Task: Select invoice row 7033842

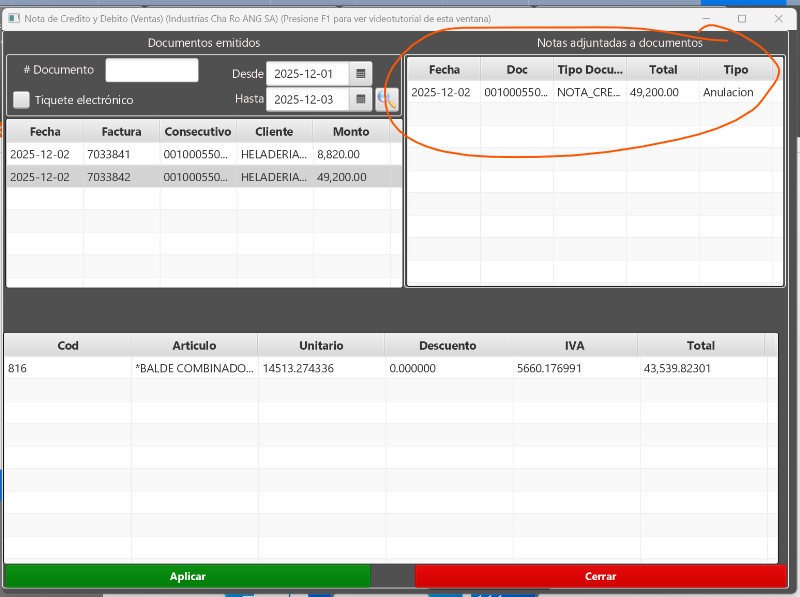Action: point(121,177)
